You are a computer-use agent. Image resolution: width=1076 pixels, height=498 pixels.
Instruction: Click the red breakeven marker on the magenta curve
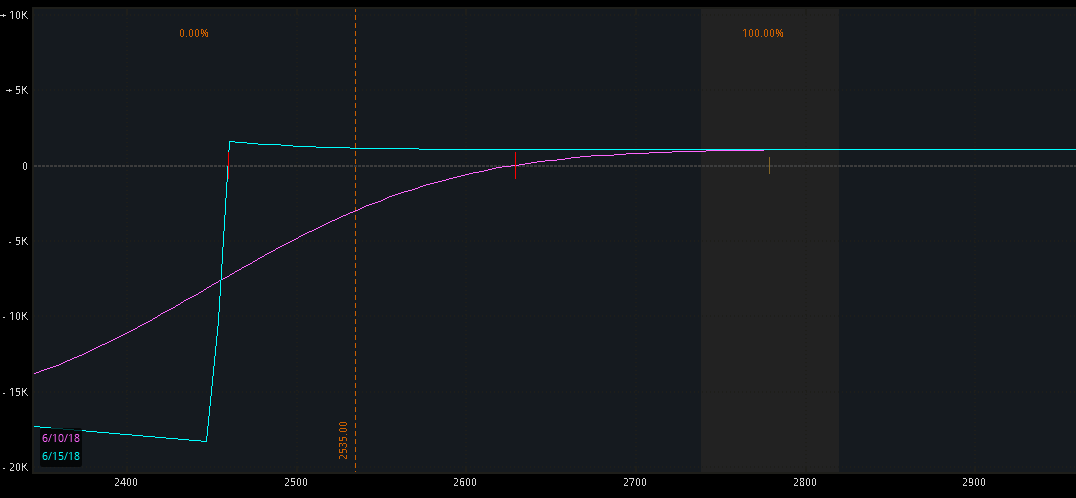tap(515, 165)
